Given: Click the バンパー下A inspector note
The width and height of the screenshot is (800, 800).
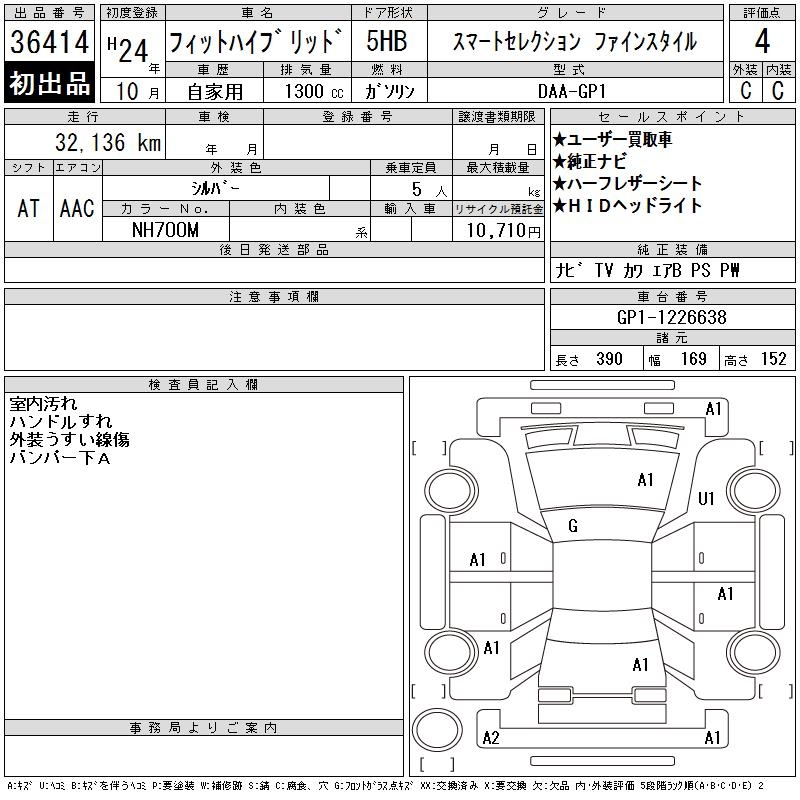Looking at the screenshot, I should click(59, 458).
